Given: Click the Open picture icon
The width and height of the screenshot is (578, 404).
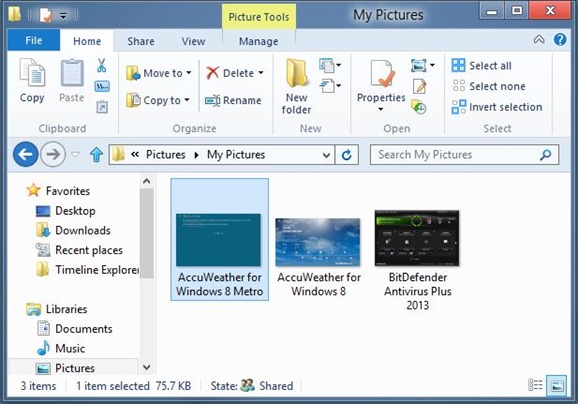Looking at the screenshot, I should [x=419, y=66].
